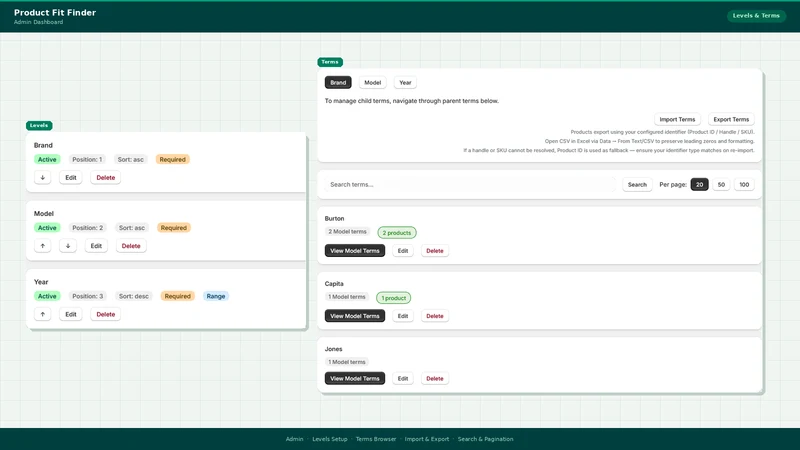Click Export Terms button
Screen dimensions: 800x450
tap(731, 119)
